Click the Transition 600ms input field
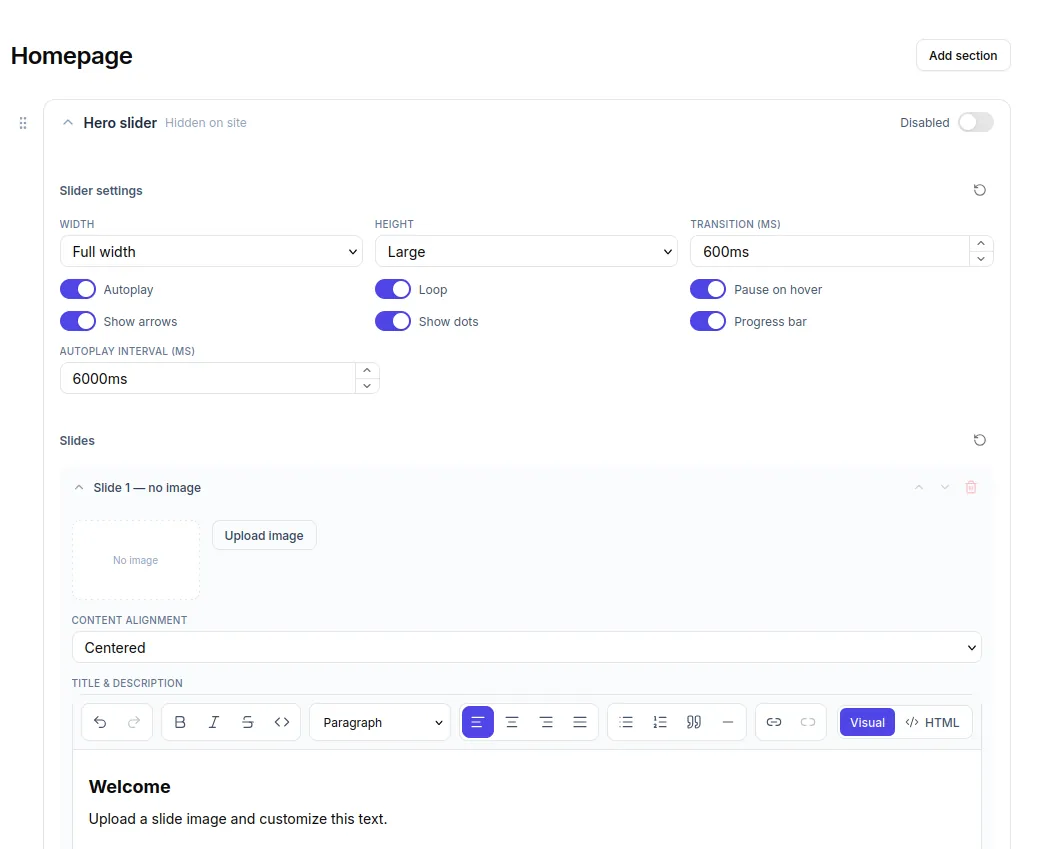This screenshot has width=1062, height=849. pos(830,252)
